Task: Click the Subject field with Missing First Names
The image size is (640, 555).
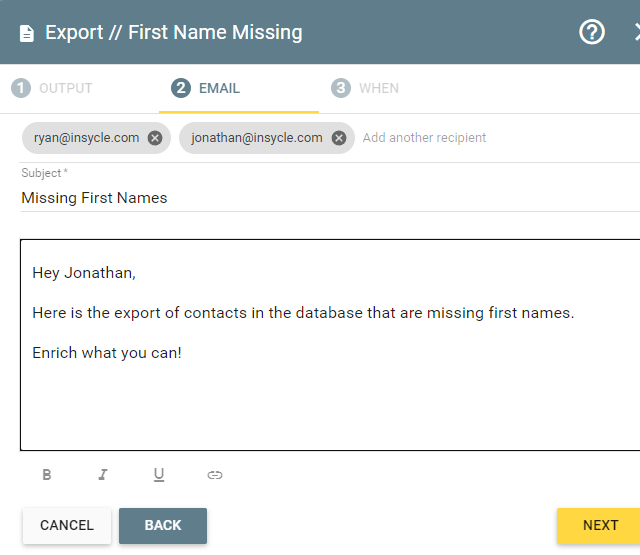Action: tap(330, 198)
